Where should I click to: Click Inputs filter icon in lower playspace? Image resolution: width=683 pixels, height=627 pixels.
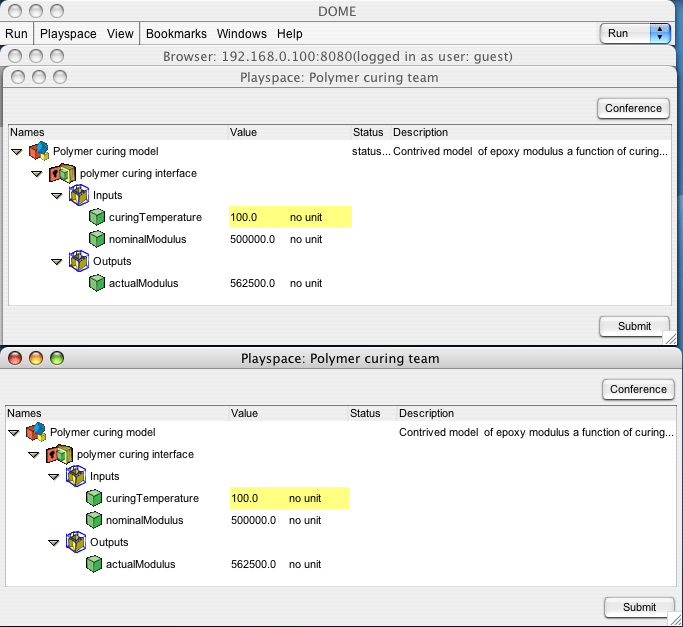(x=76, y=476)
